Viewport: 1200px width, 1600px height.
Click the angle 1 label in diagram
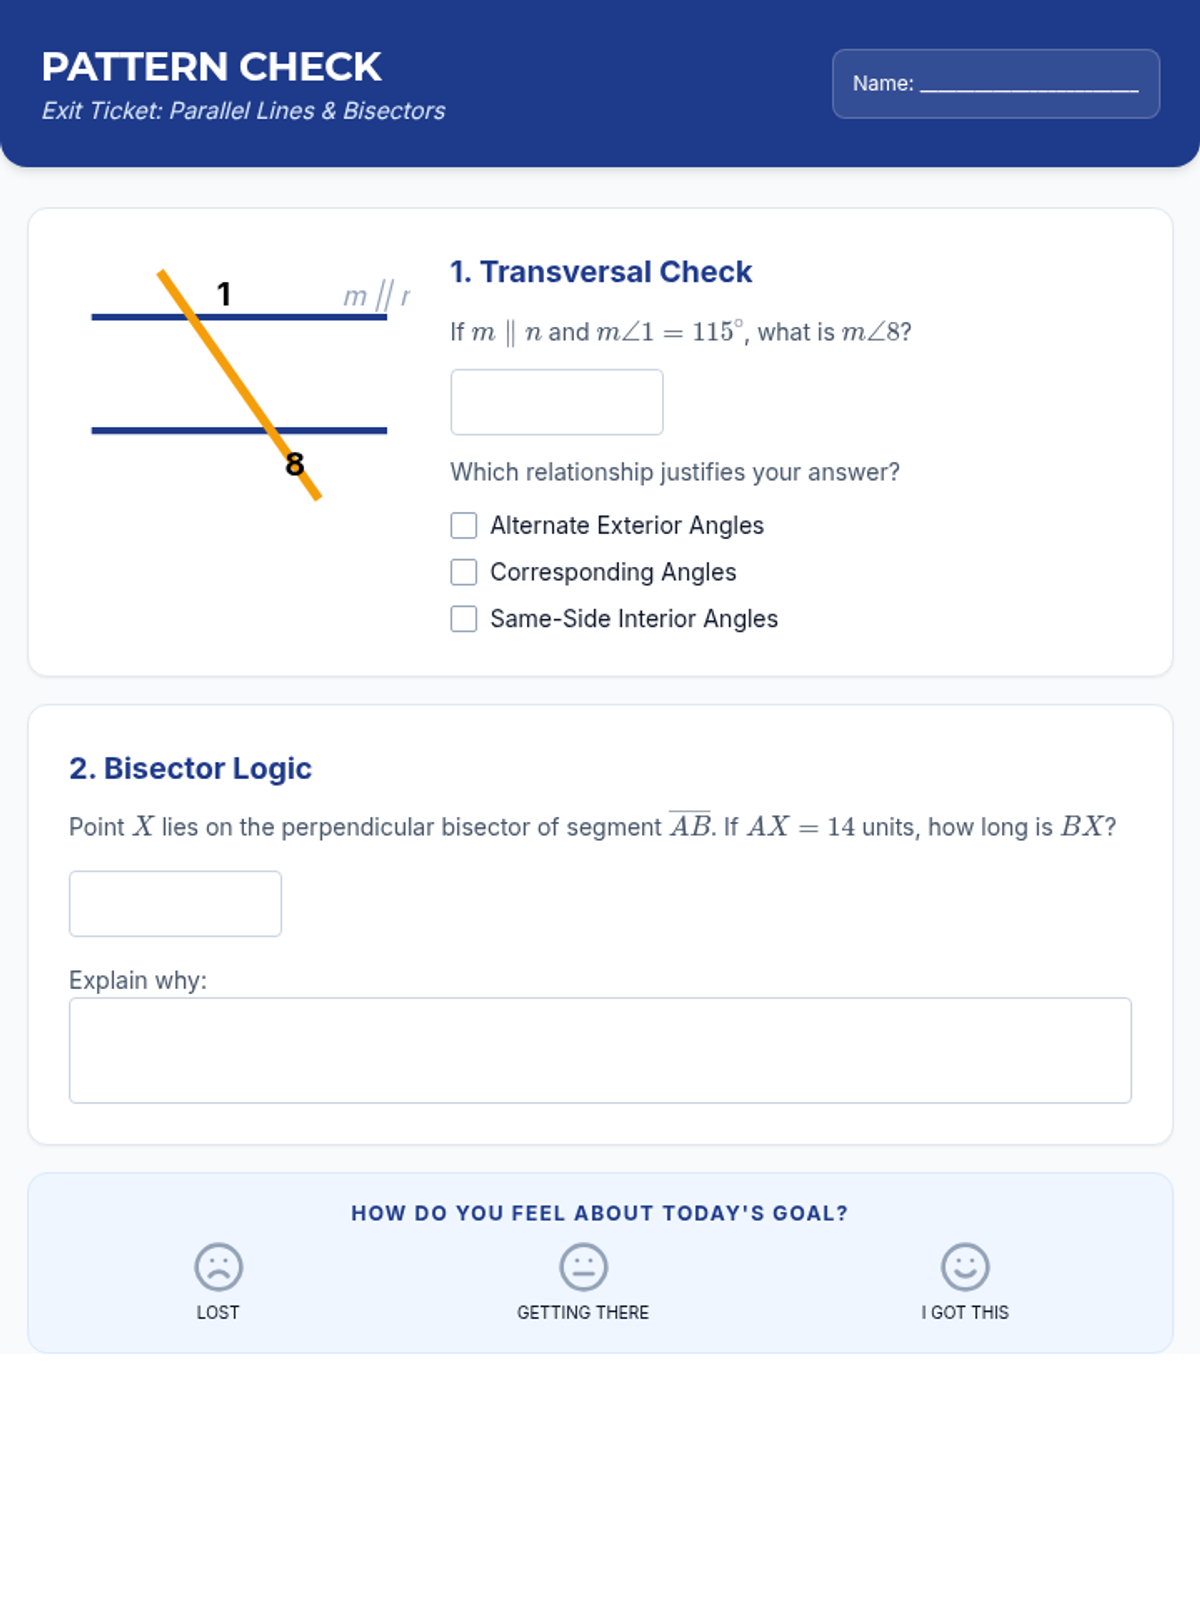(224, 294)
